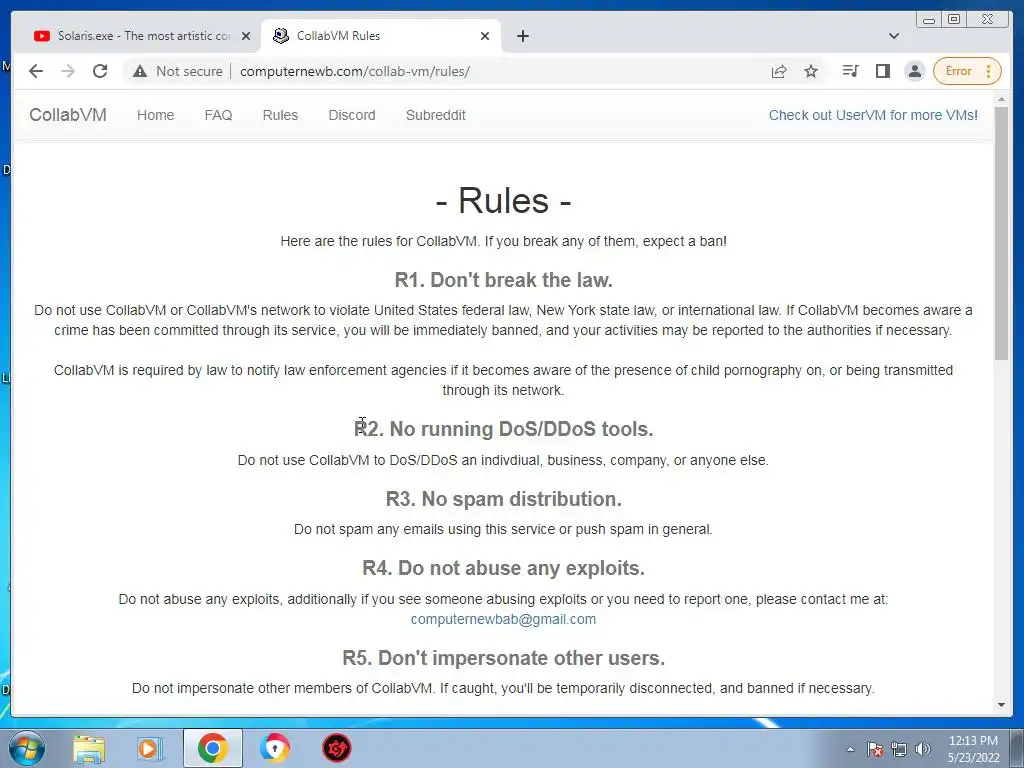Open the taskbar clock 12:13 PM

pos(974,749)
